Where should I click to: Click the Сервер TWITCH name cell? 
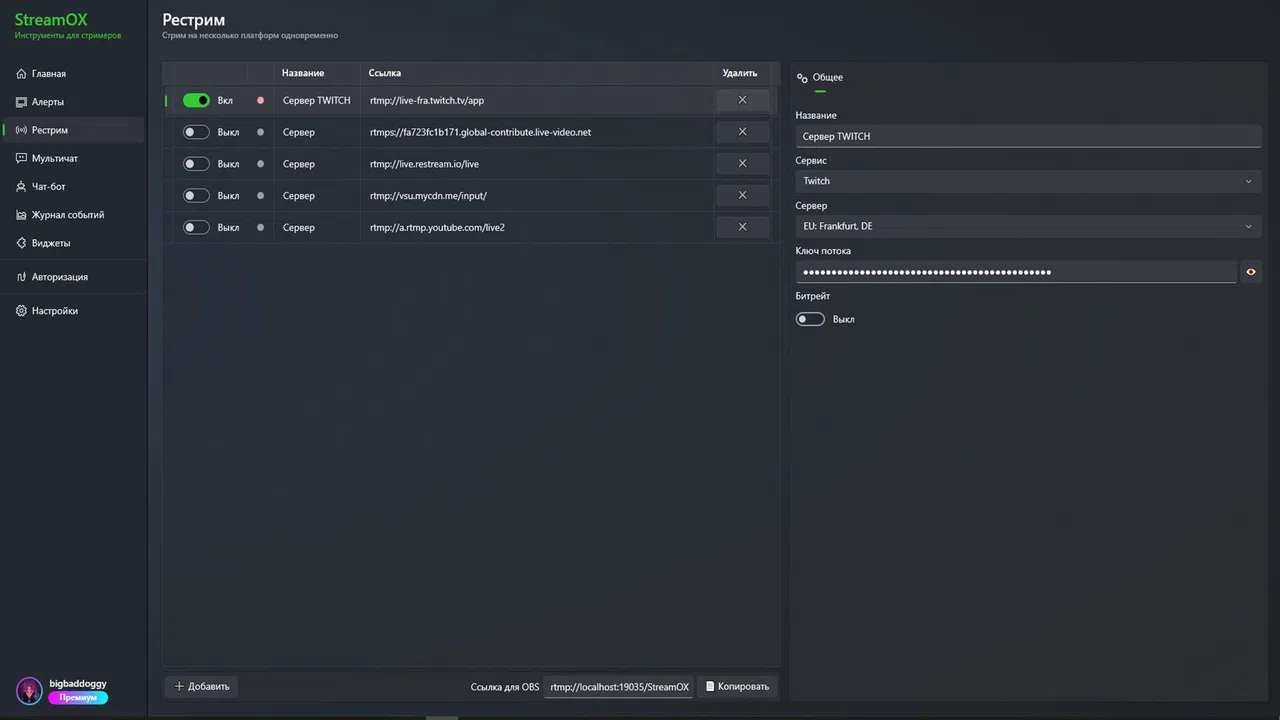(x=317, y=100)
